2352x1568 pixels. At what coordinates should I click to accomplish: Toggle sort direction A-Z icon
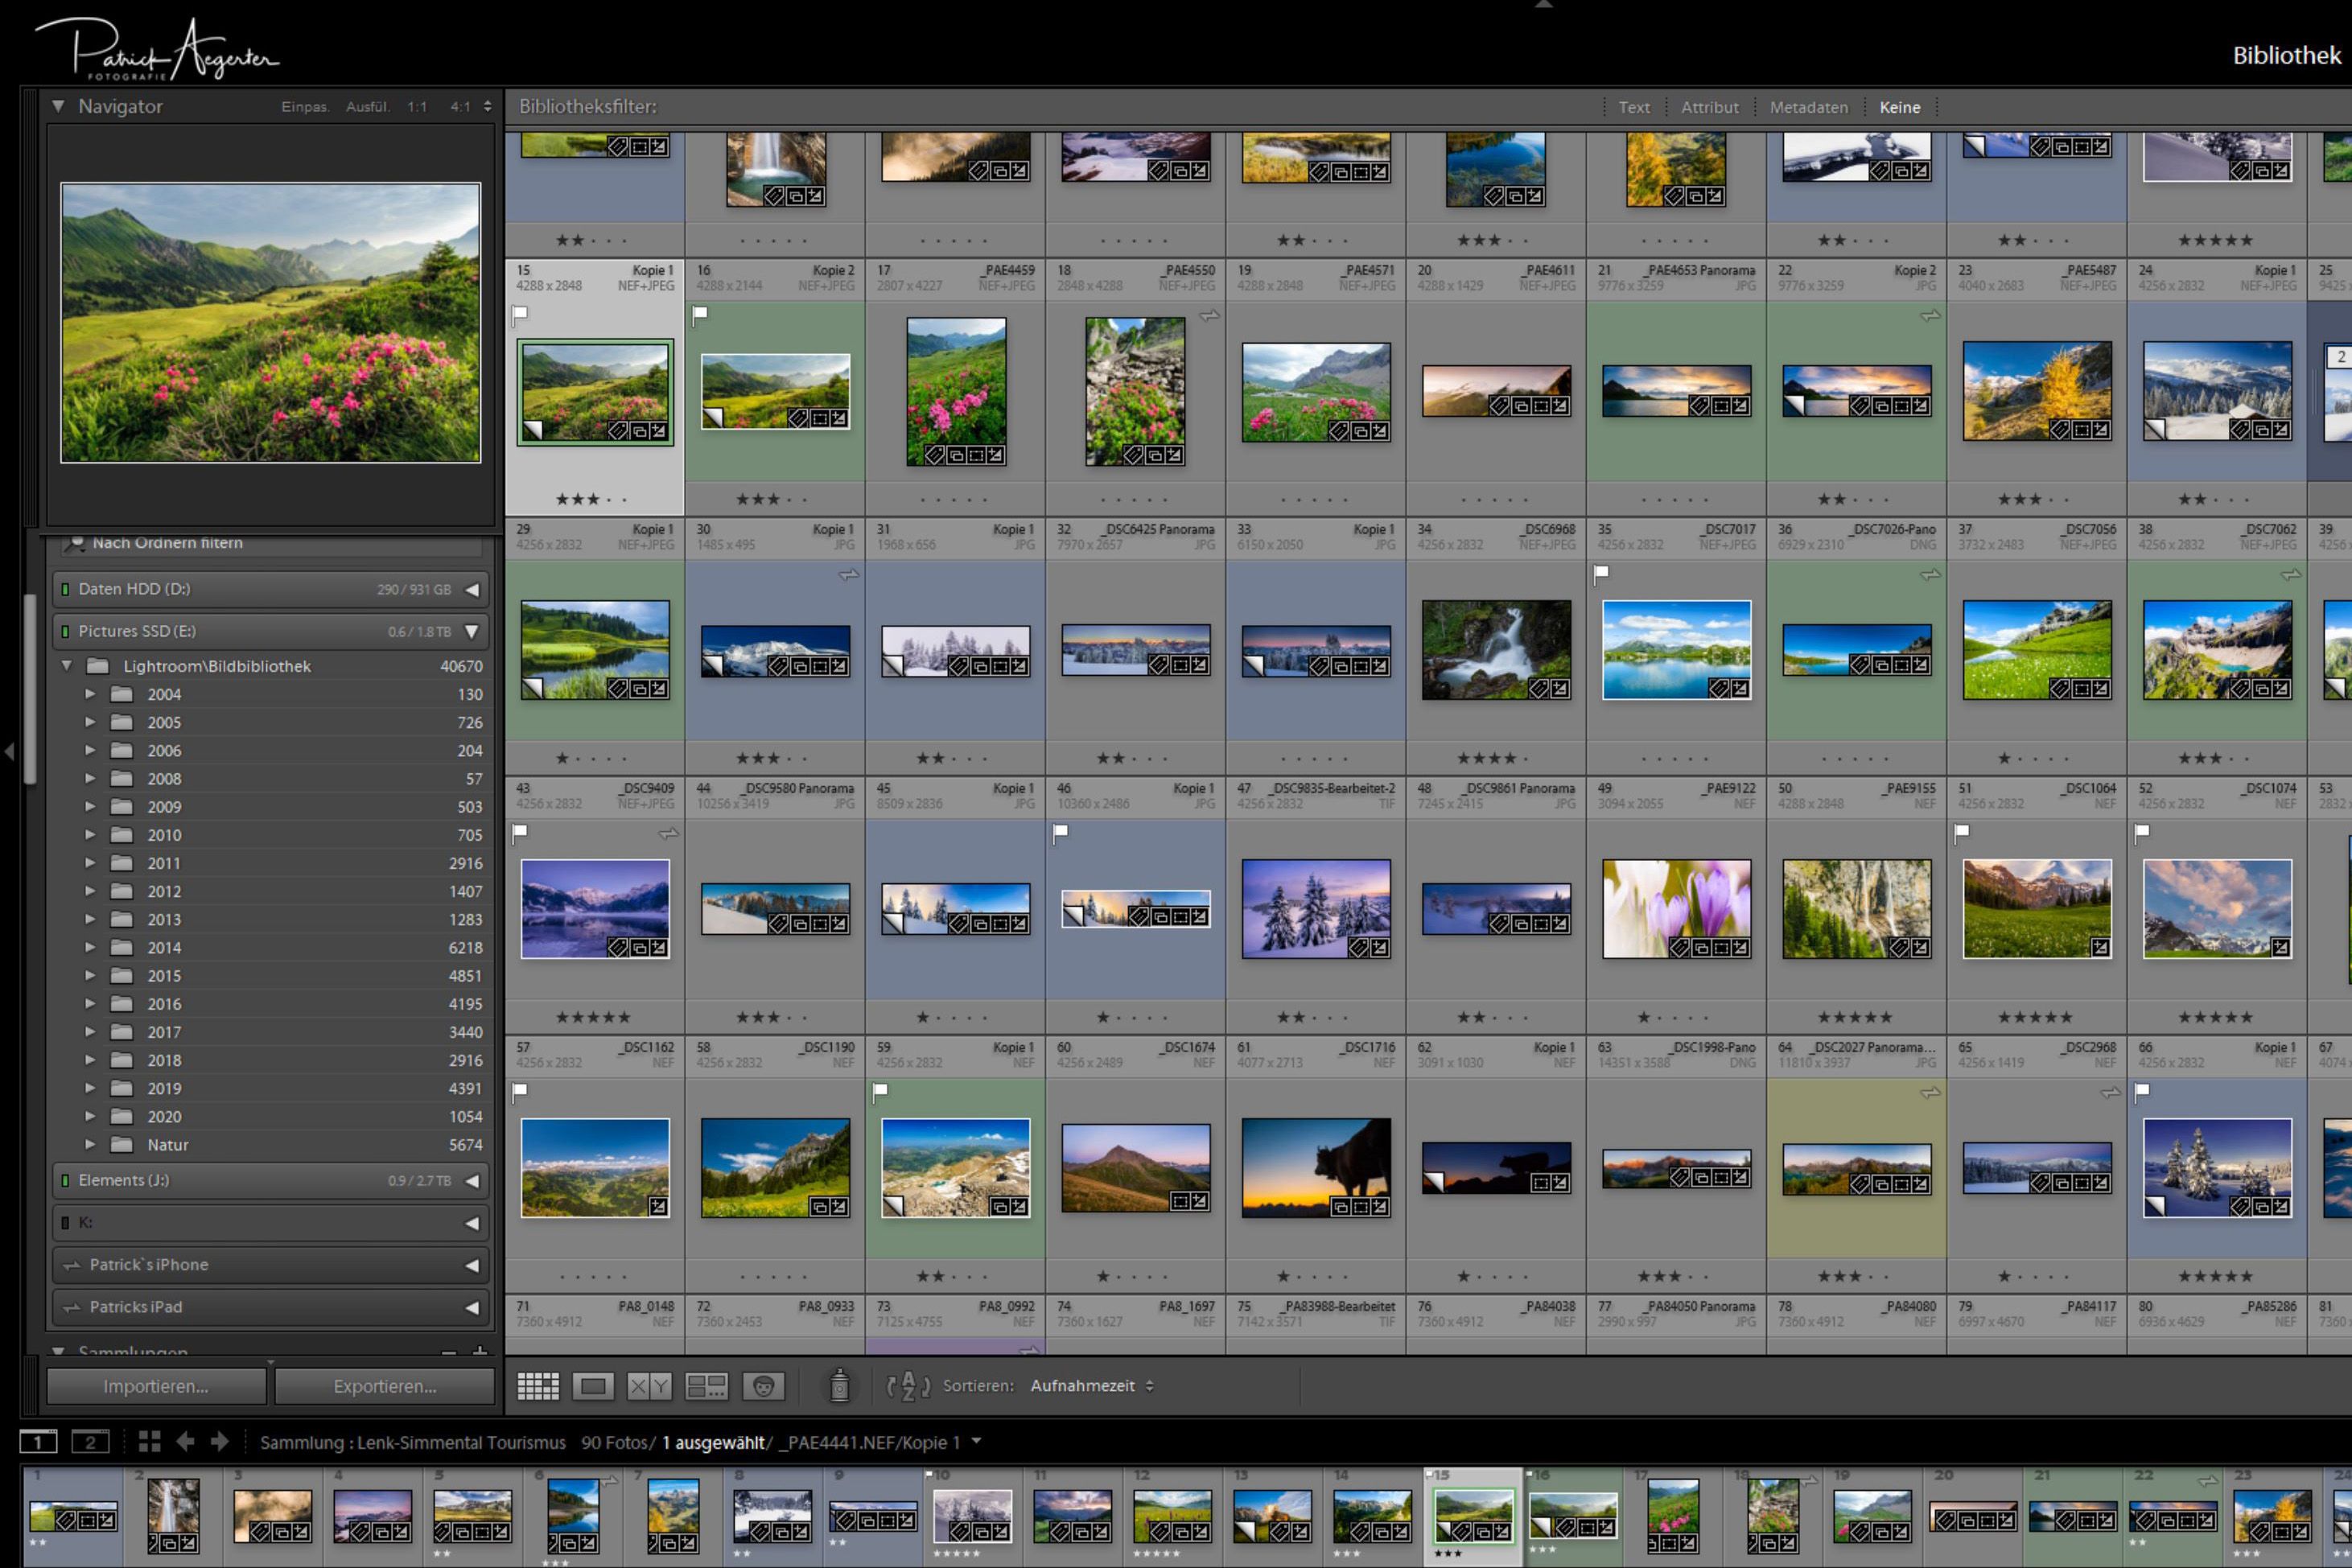[x=908, y=1385]
